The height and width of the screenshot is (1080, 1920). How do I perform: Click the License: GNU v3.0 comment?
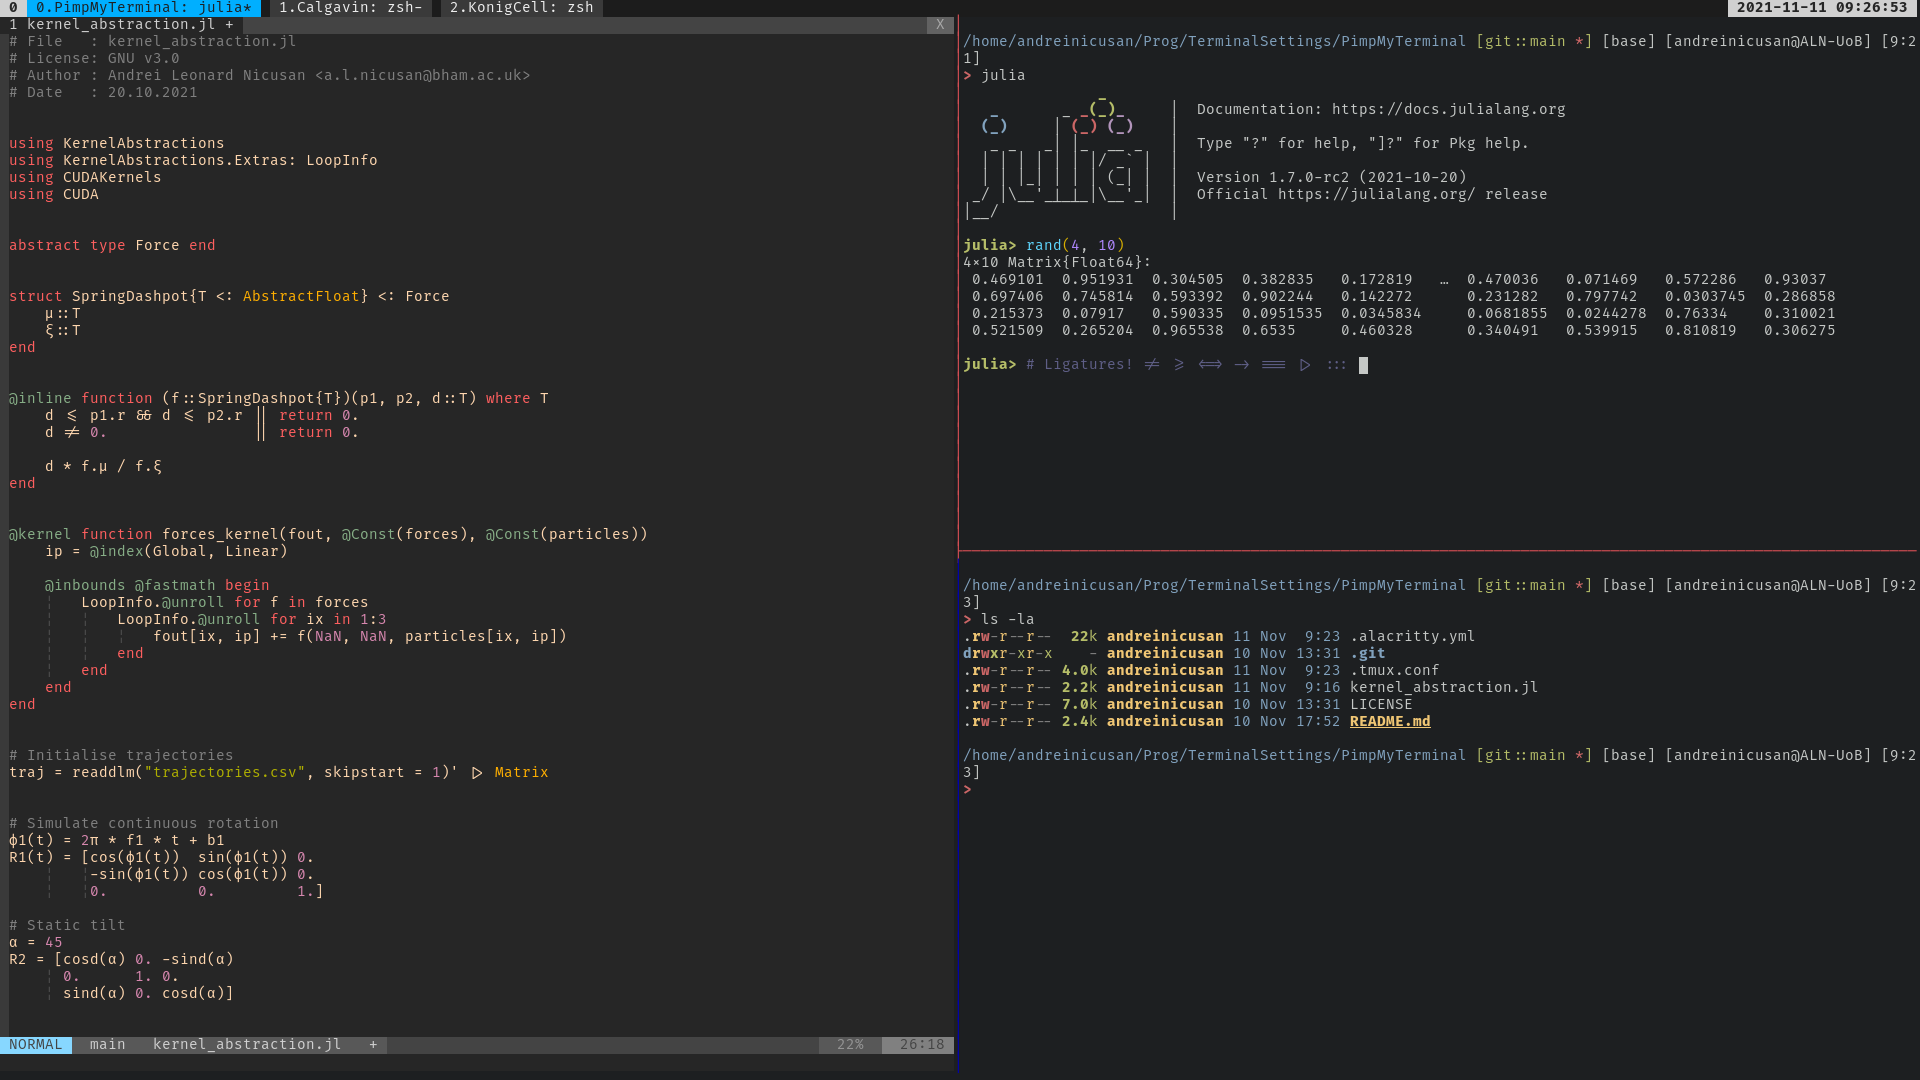pos(94,59)
